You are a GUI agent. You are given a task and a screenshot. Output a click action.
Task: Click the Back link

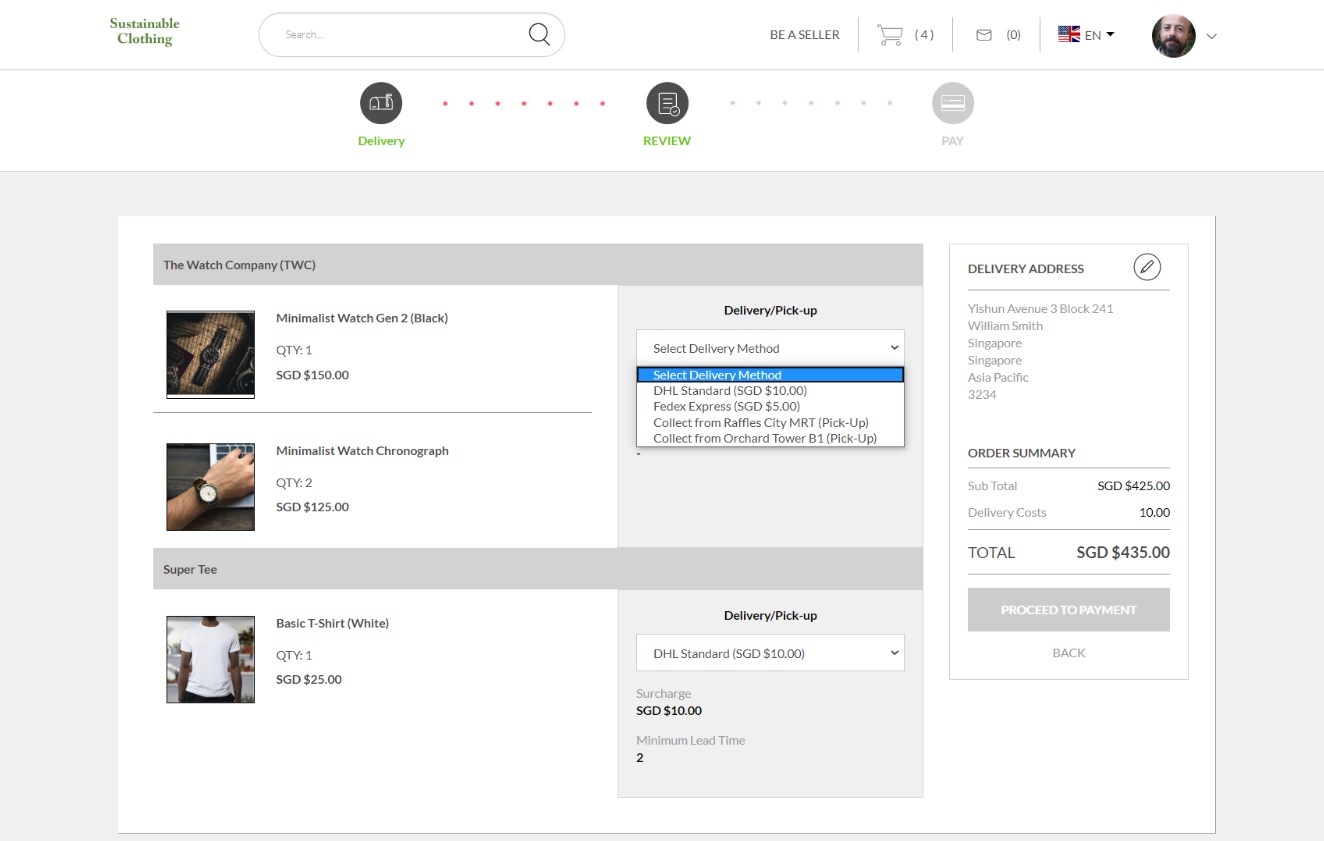tap(1068, 652)
